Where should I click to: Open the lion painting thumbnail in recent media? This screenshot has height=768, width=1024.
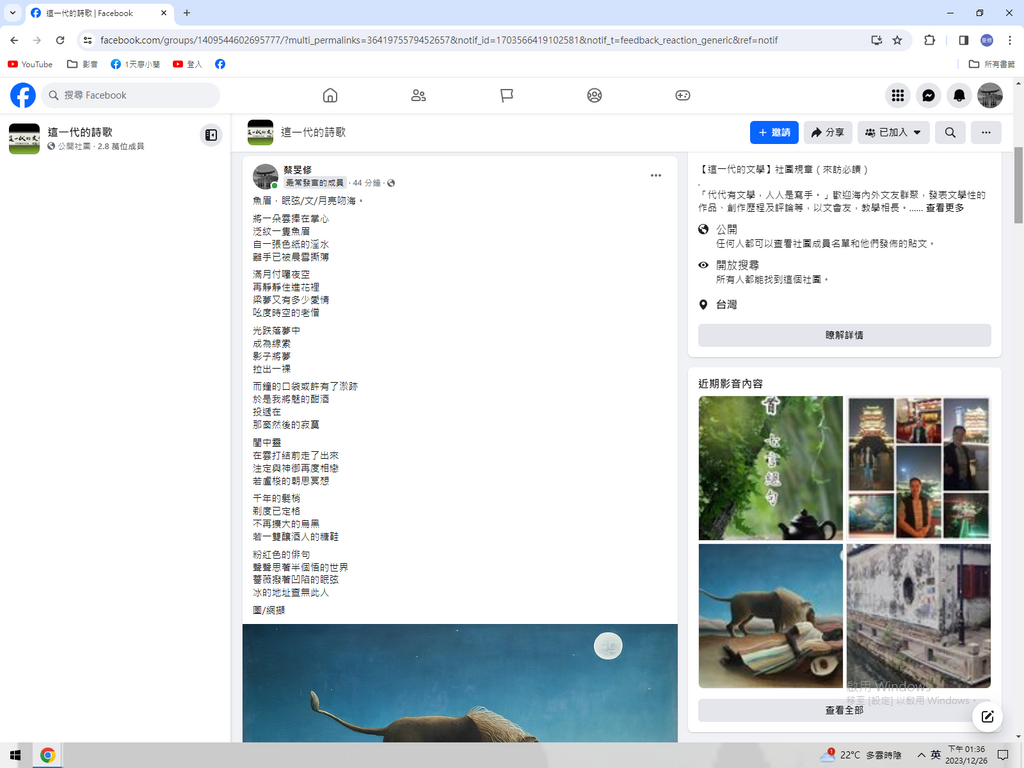(770, 615)
